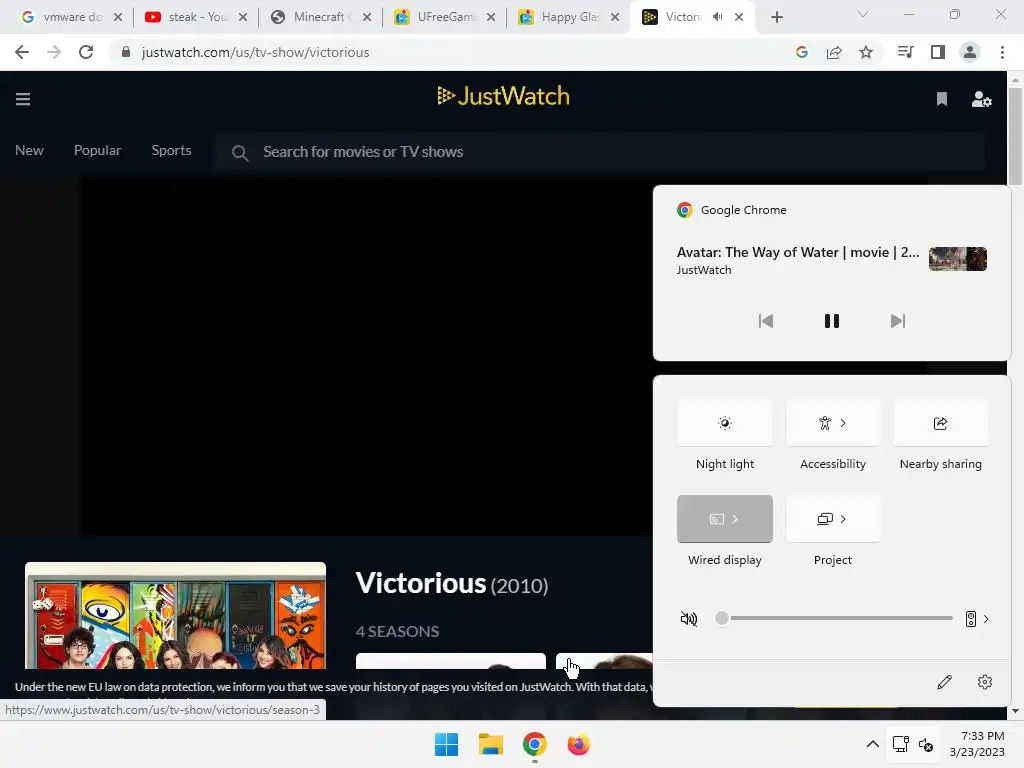
Task: Switch to the Minecraft tab
Action: click(x=320, y=17)
